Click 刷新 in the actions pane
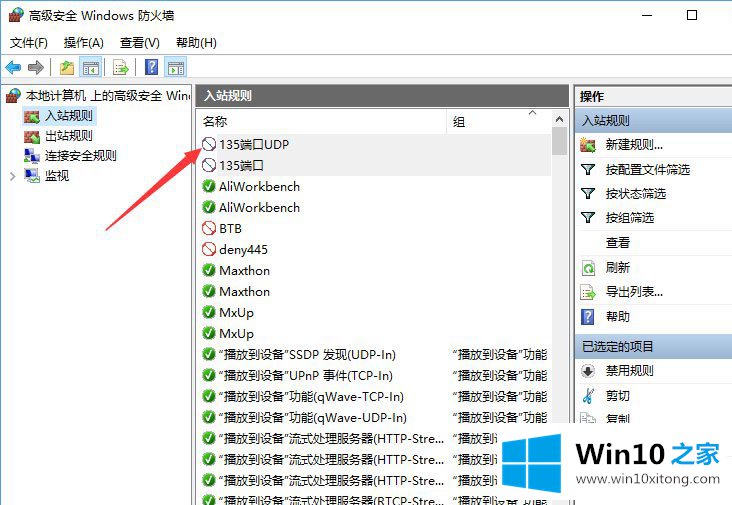732x505 pixels. point(618,267)
